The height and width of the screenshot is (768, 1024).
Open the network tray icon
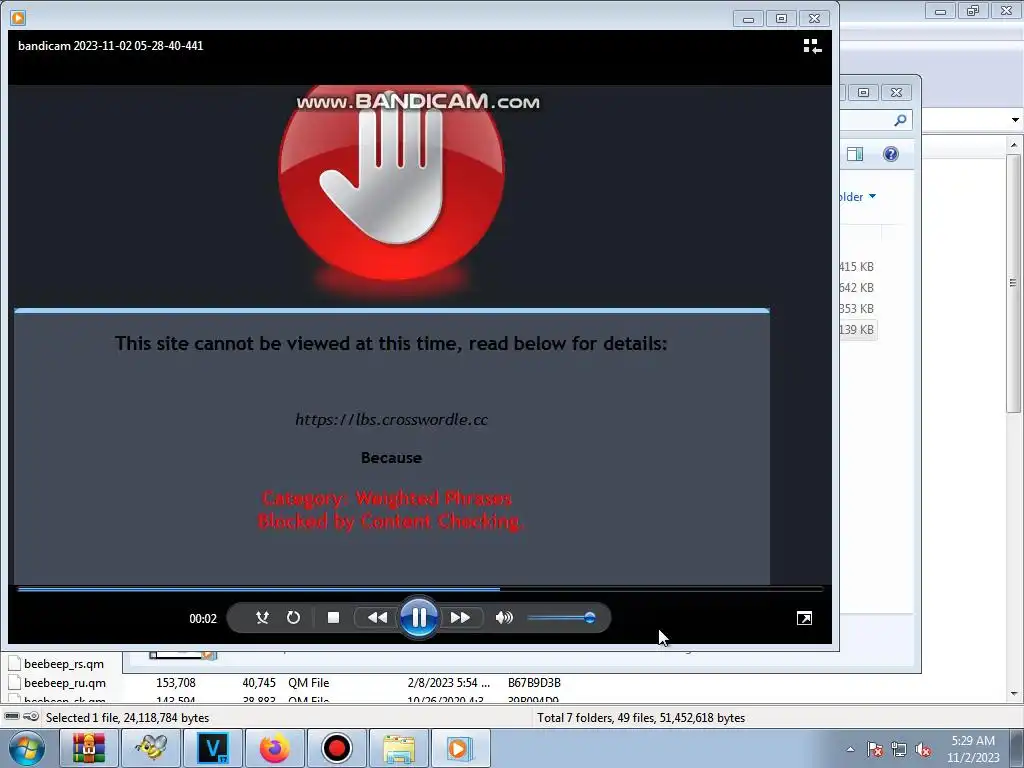899,749
